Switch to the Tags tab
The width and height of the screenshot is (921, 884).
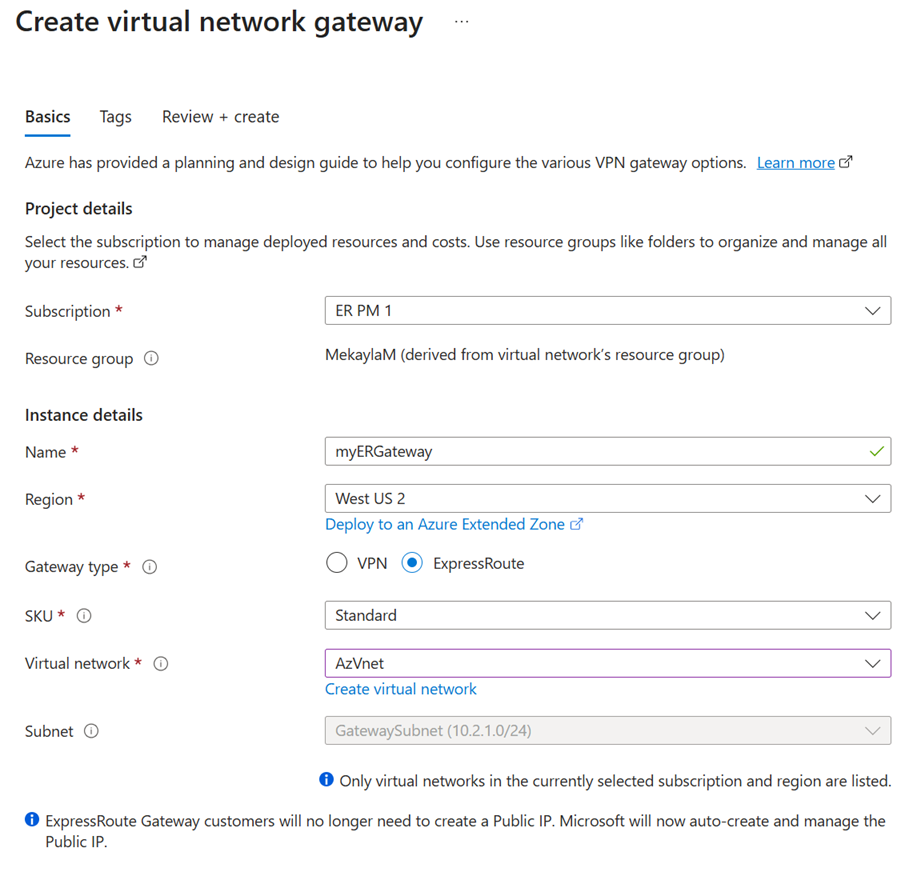point(115,117)
